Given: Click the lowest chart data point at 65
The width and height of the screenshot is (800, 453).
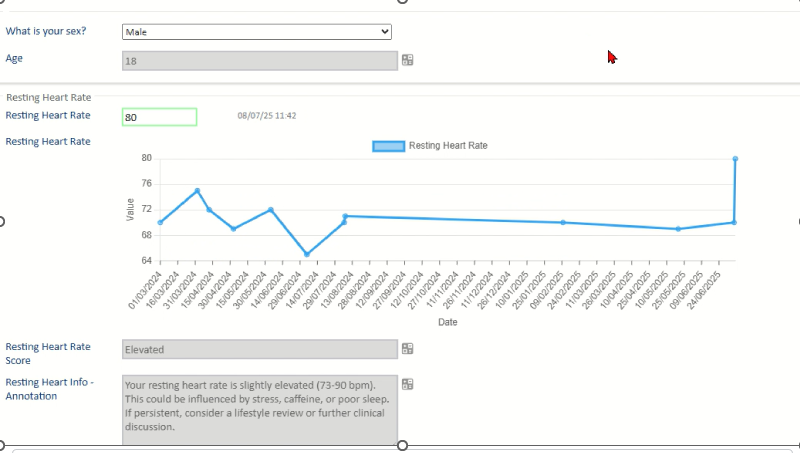Looking at the screenshot, I should 307,254.
